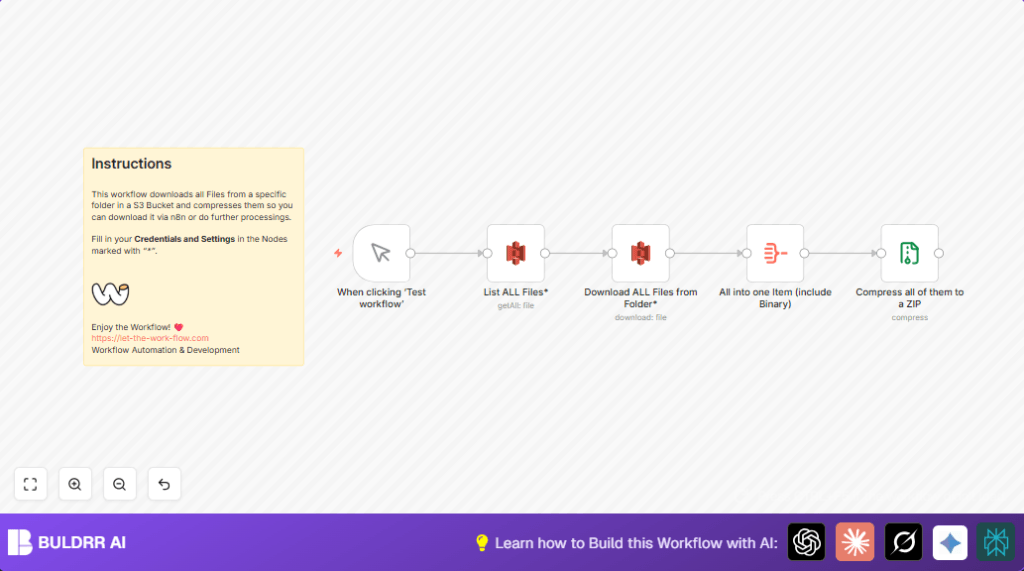Click the output connector of the ZIP compress node
This screenshot has height=571, width=1024.
coord(938,253)
